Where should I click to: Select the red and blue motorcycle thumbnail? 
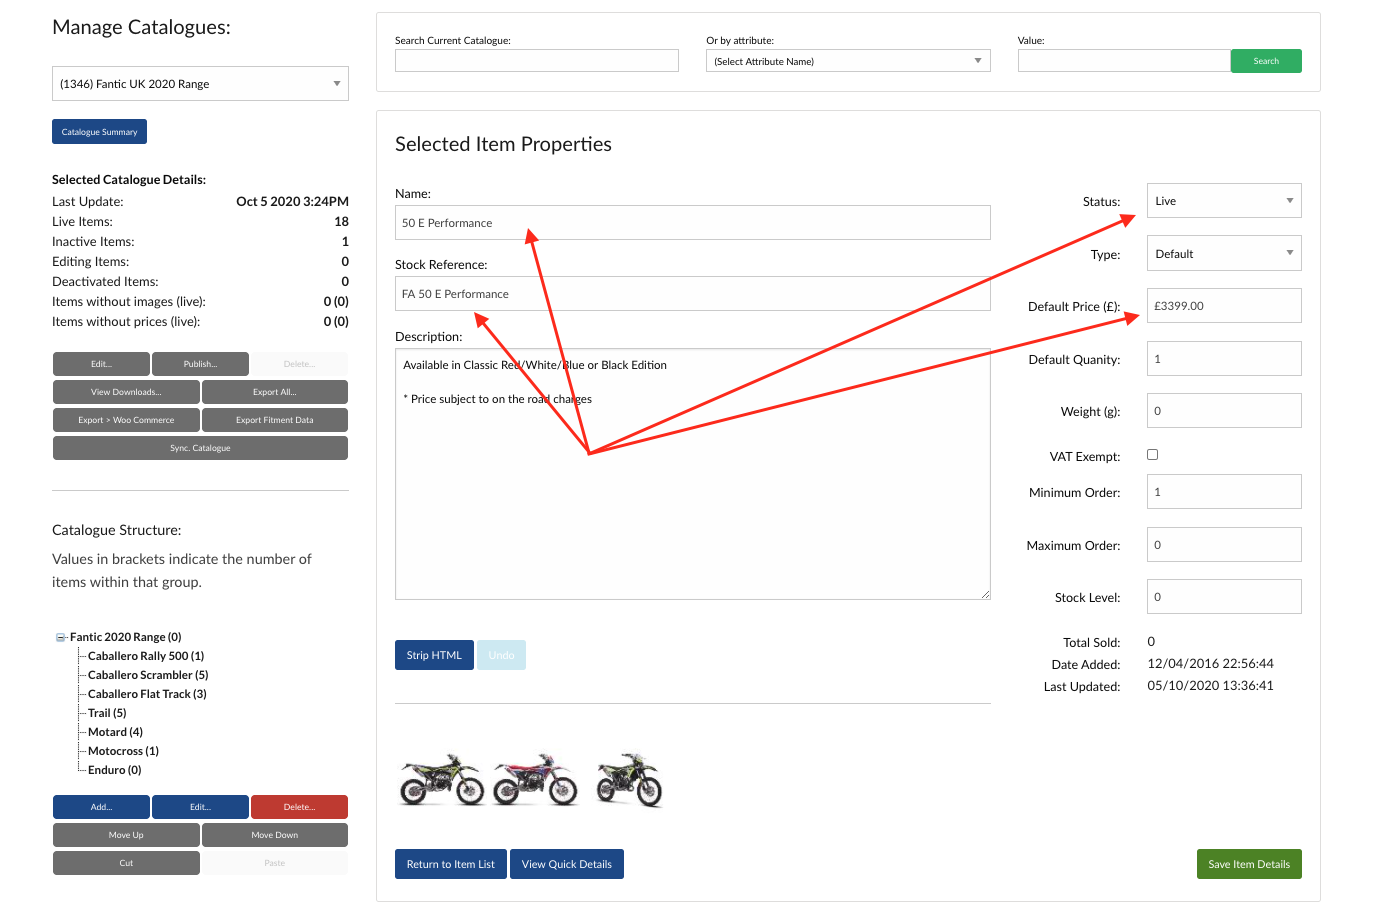click(x=535, y=780)
